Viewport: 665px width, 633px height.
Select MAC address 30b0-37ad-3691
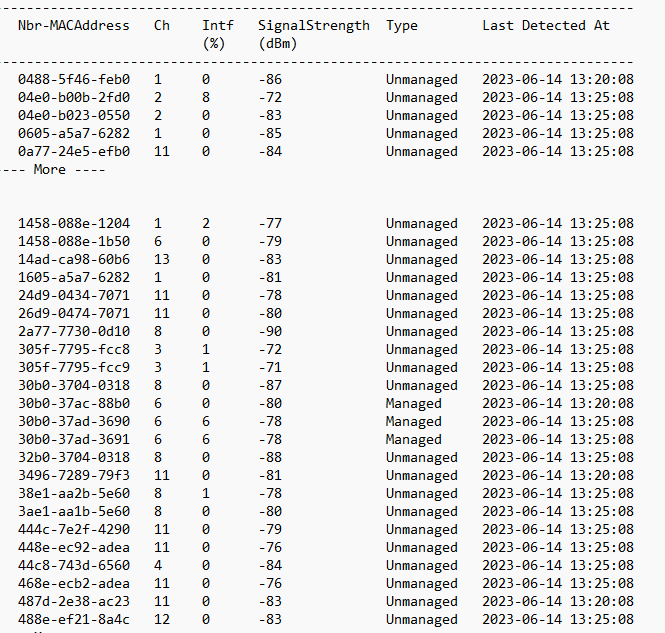coord(73,440)
